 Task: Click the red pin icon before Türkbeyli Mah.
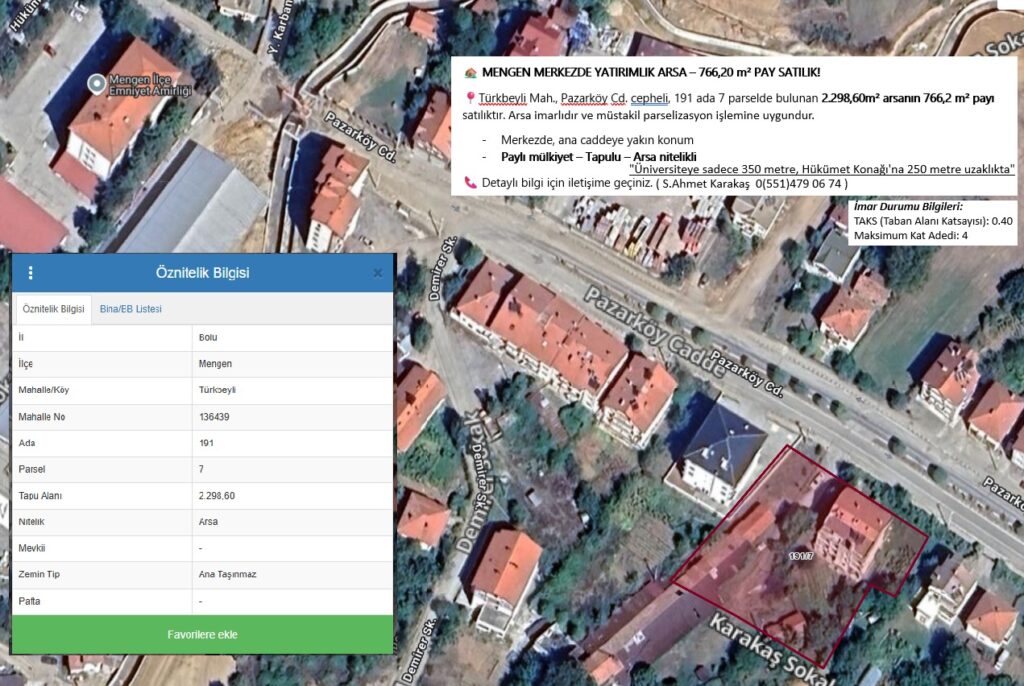coord(470,98)
